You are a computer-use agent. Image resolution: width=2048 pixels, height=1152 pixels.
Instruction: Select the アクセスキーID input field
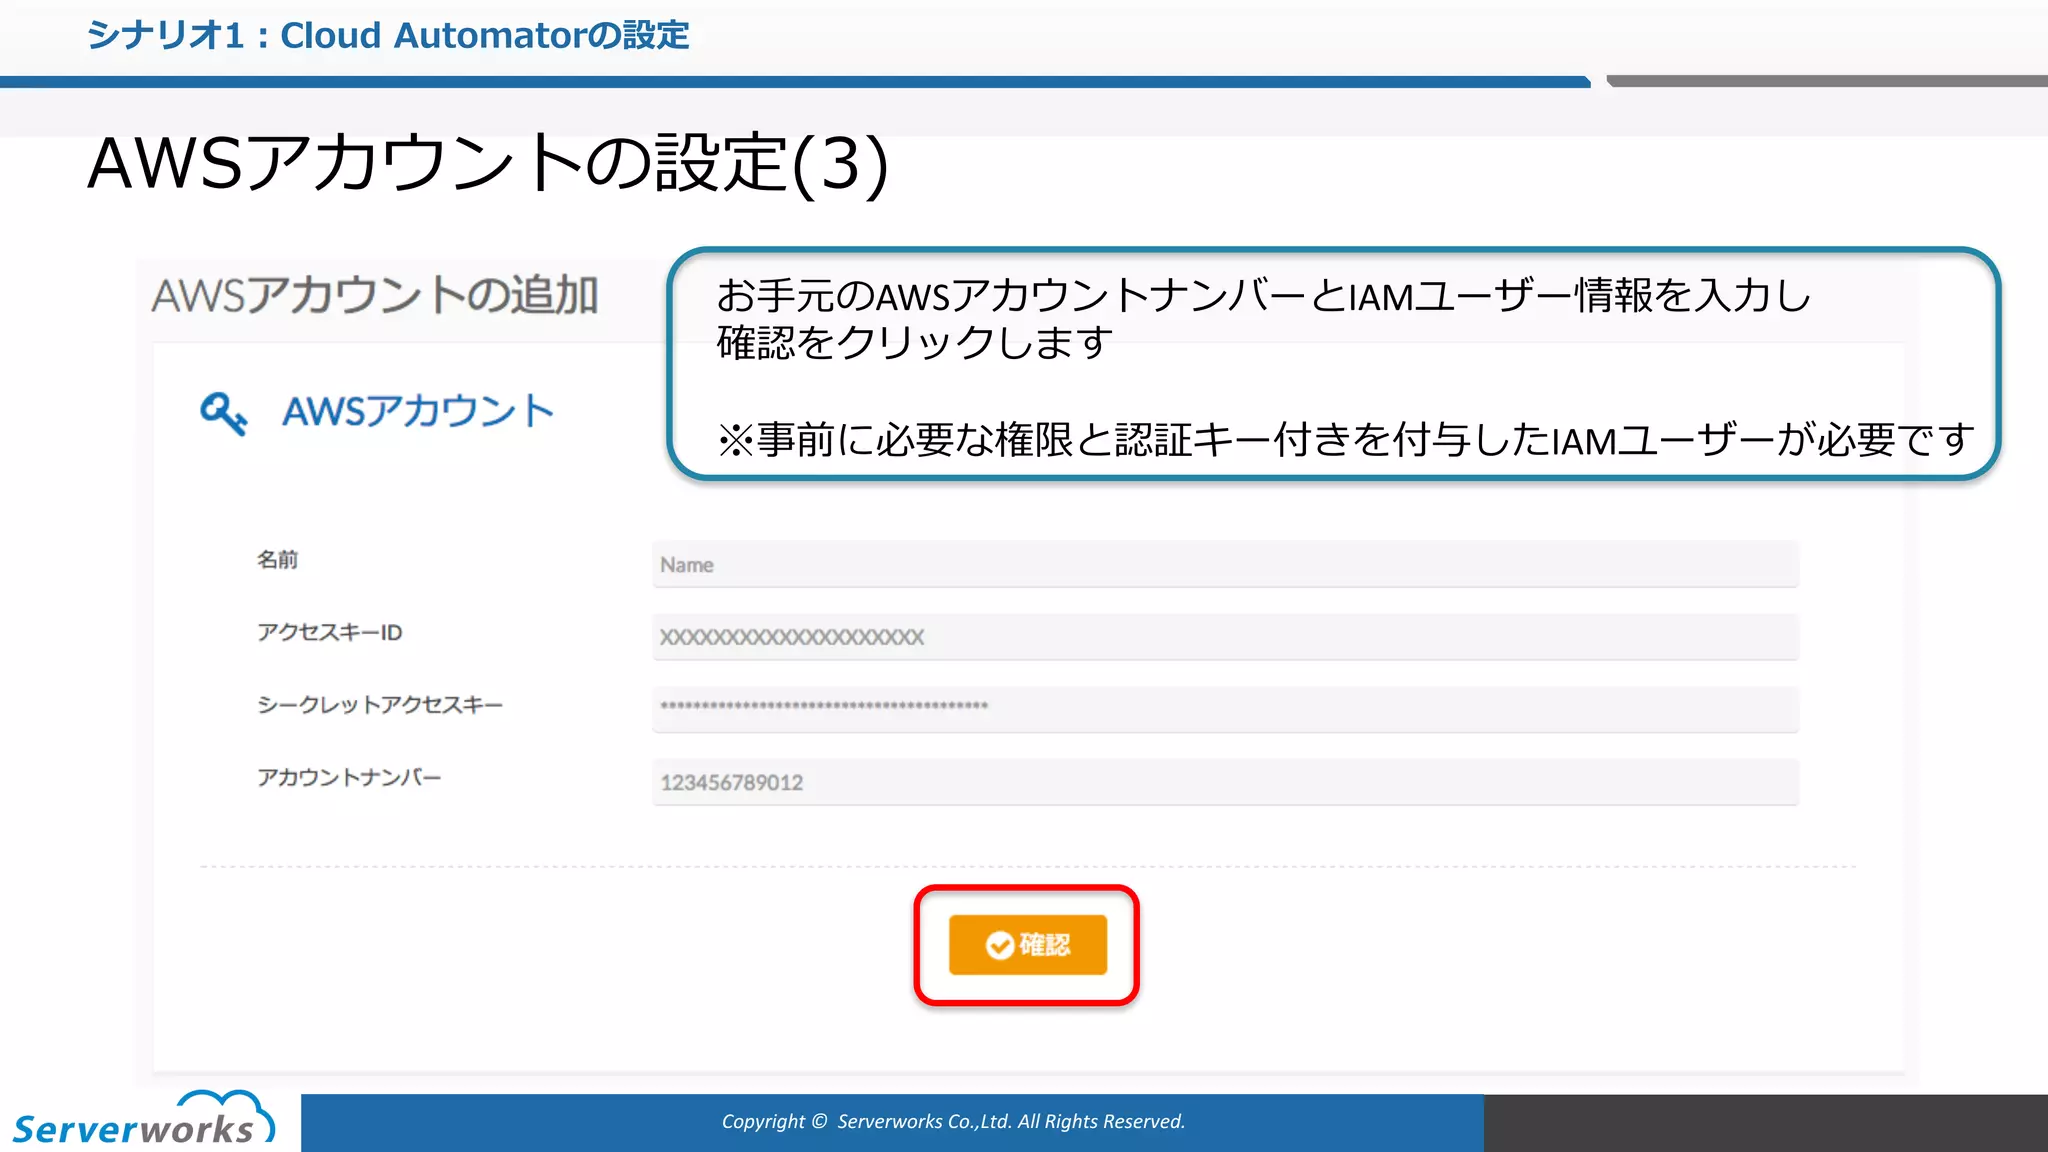1225,637
